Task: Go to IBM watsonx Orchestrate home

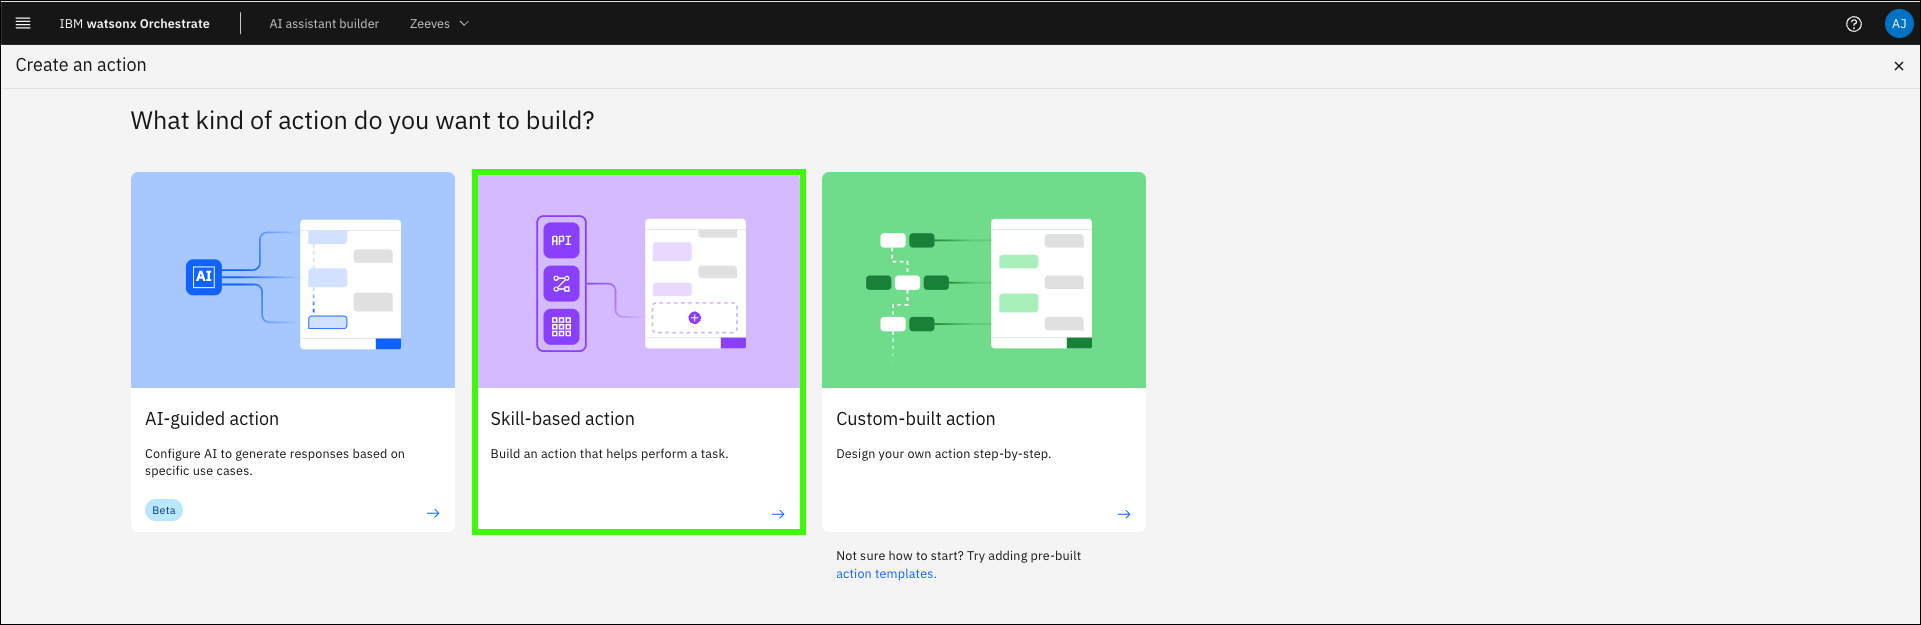Action: click(x=134, y=24)
